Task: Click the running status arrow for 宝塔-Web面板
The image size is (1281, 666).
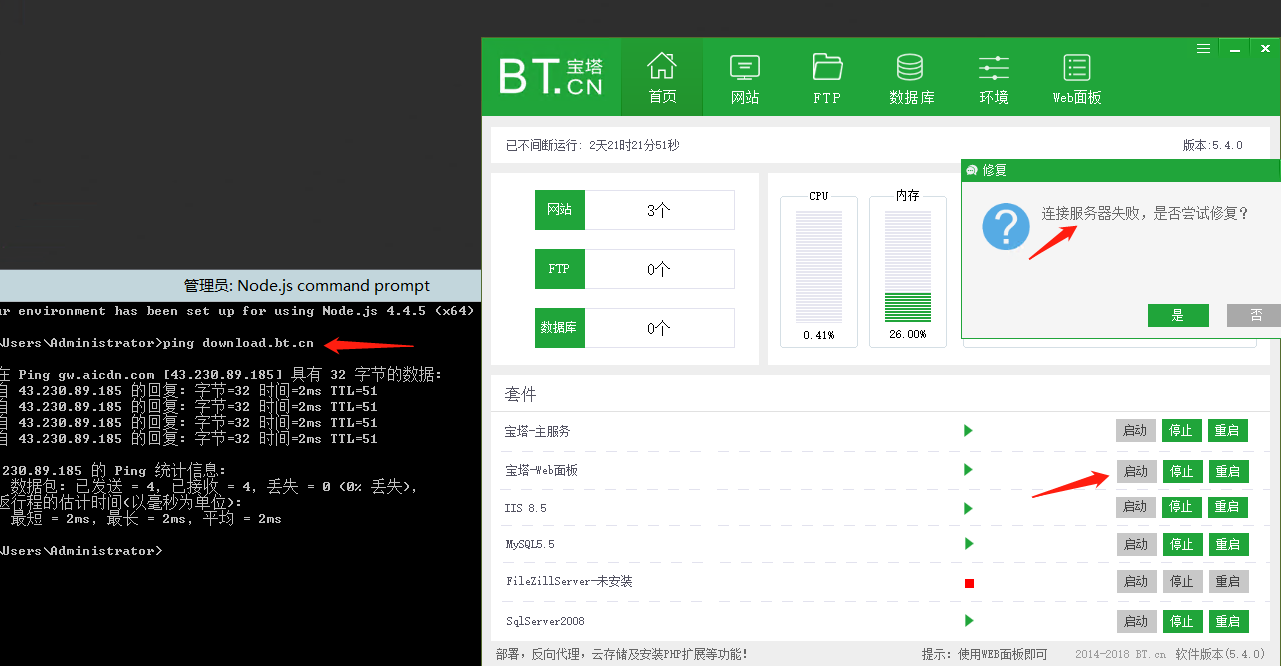Action: point(968,470)
